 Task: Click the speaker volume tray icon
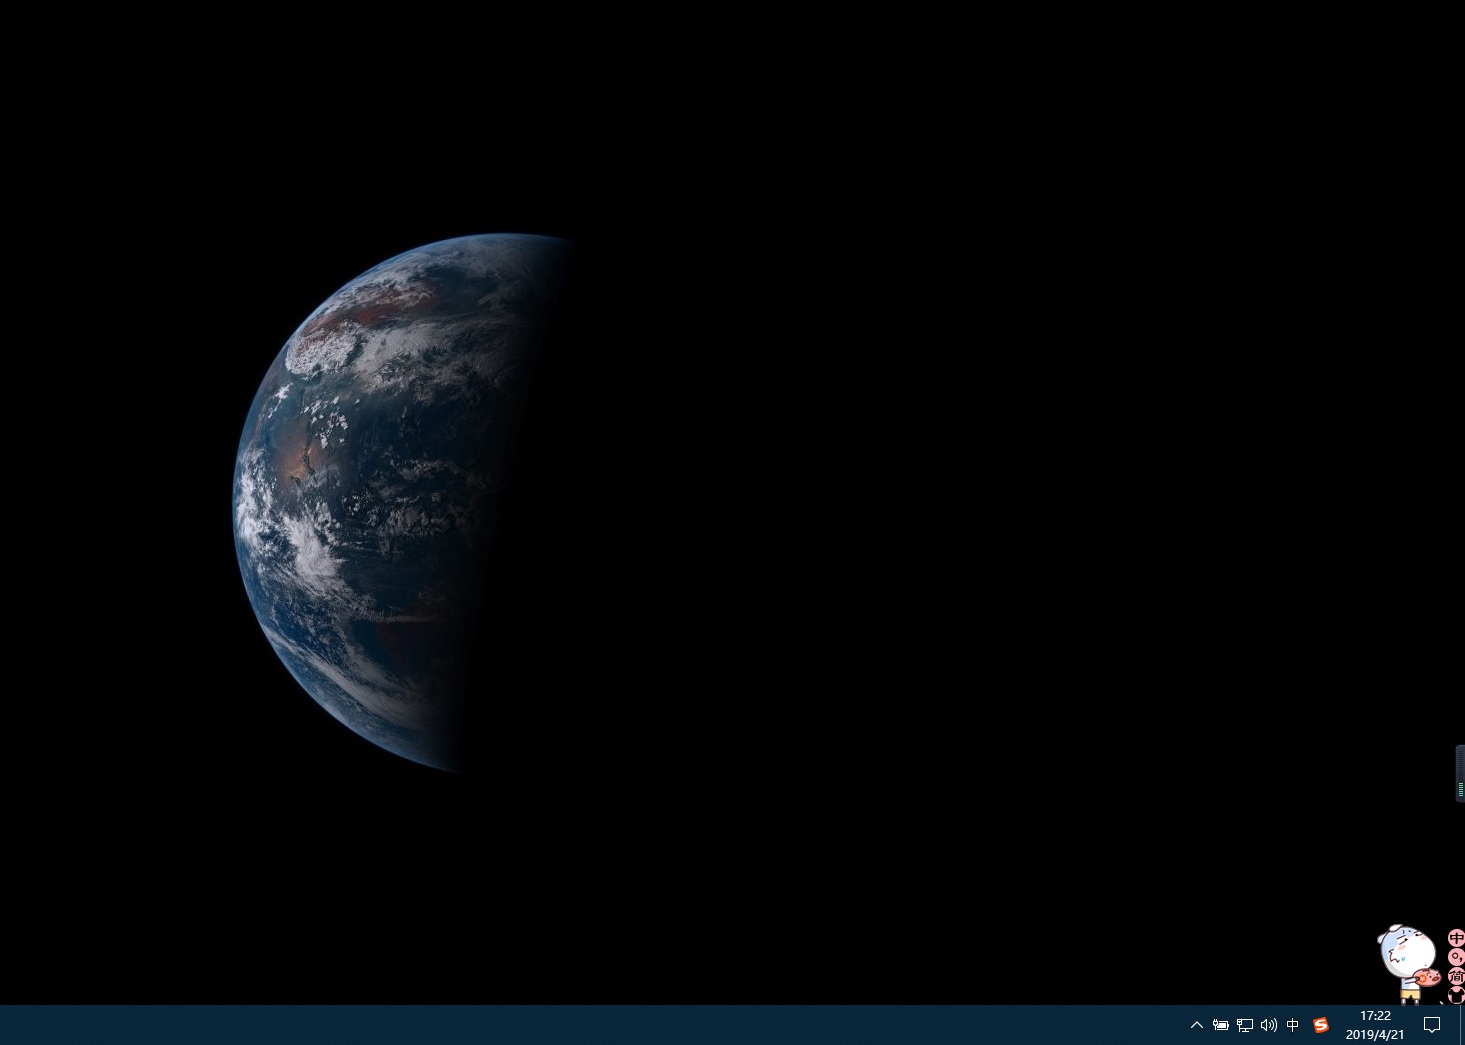(x=1269, y=1025)
